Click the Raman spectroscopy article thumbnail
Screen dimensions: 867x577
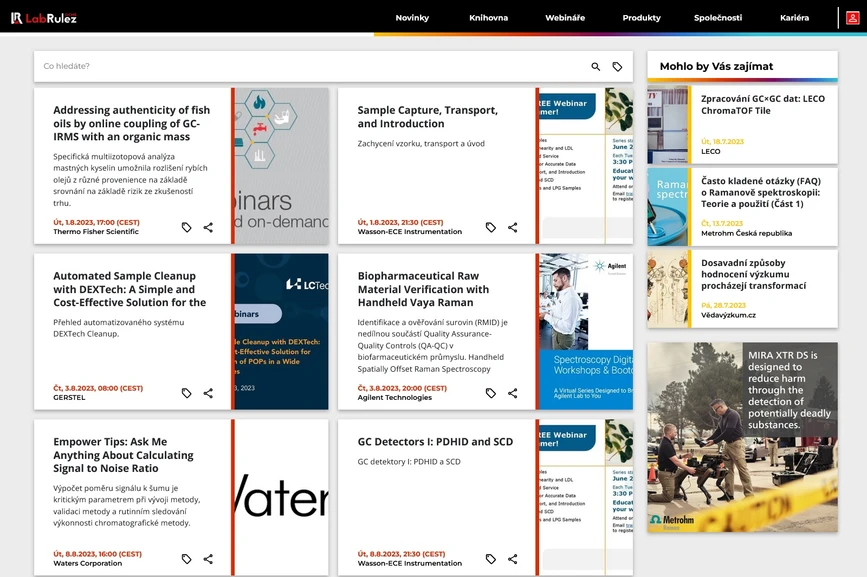[x=667, y=207]
